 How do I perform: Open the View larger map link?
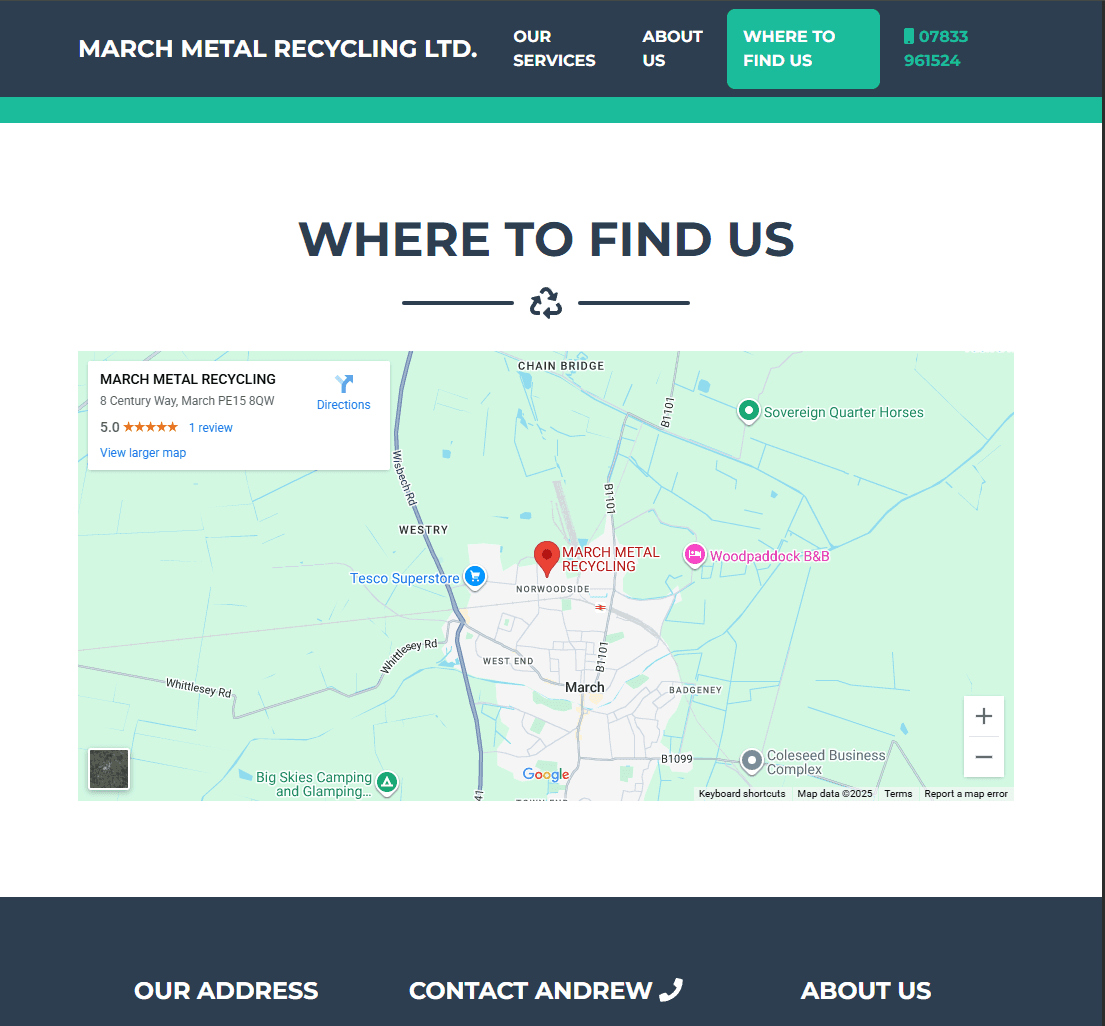pos(143,452)
